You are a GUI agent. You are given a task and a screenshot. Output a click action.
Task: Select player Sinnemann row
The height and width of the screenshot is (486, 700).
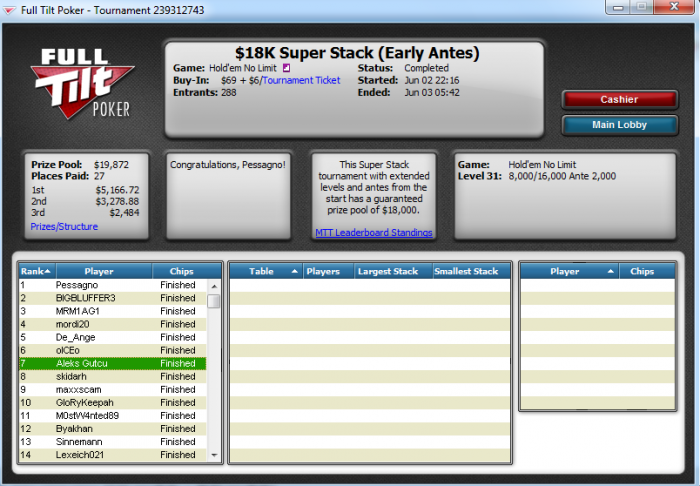coord(112,442)
